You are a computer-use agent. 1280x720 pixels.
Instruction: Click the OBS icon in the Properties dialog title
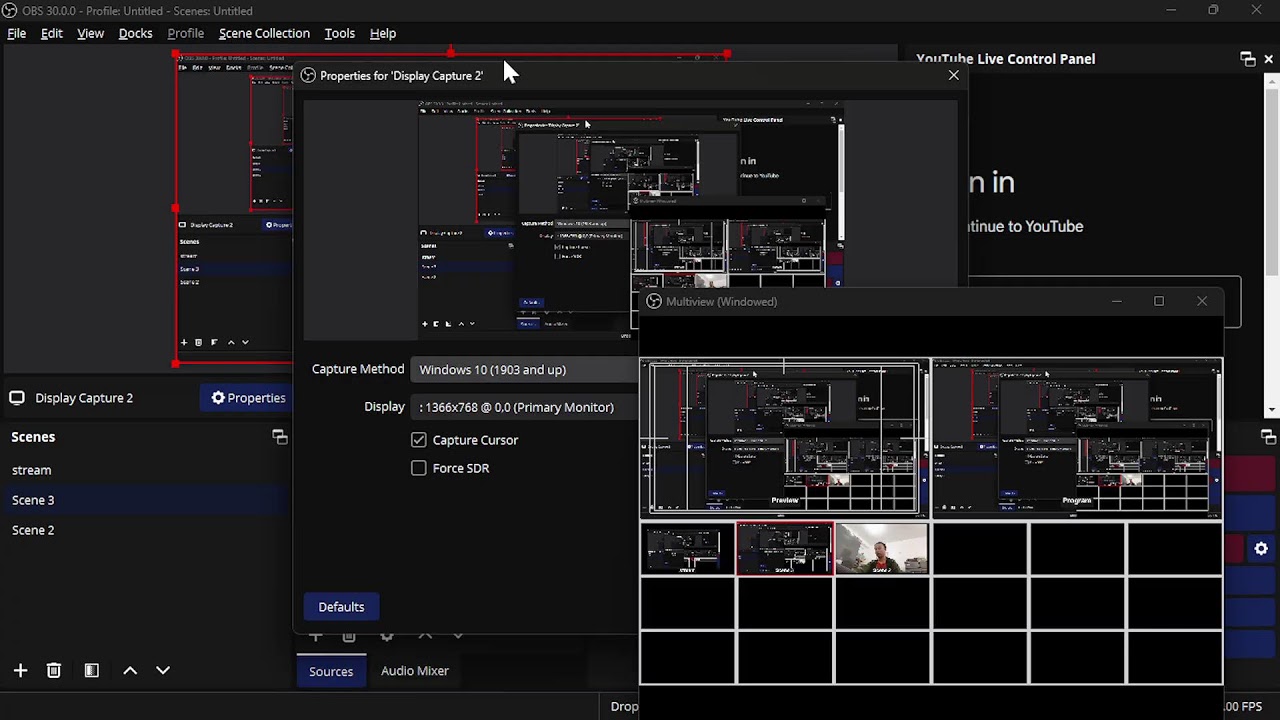(x=308, y=75)
